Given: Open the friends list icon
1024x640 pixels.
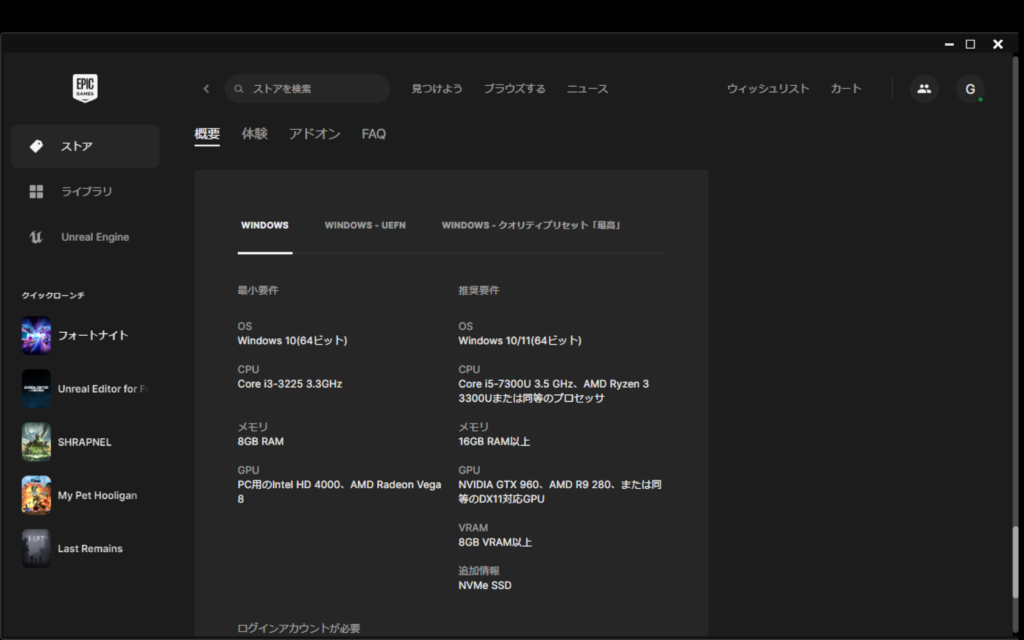Looking at the screenshot, I should (x=924, y=89).
